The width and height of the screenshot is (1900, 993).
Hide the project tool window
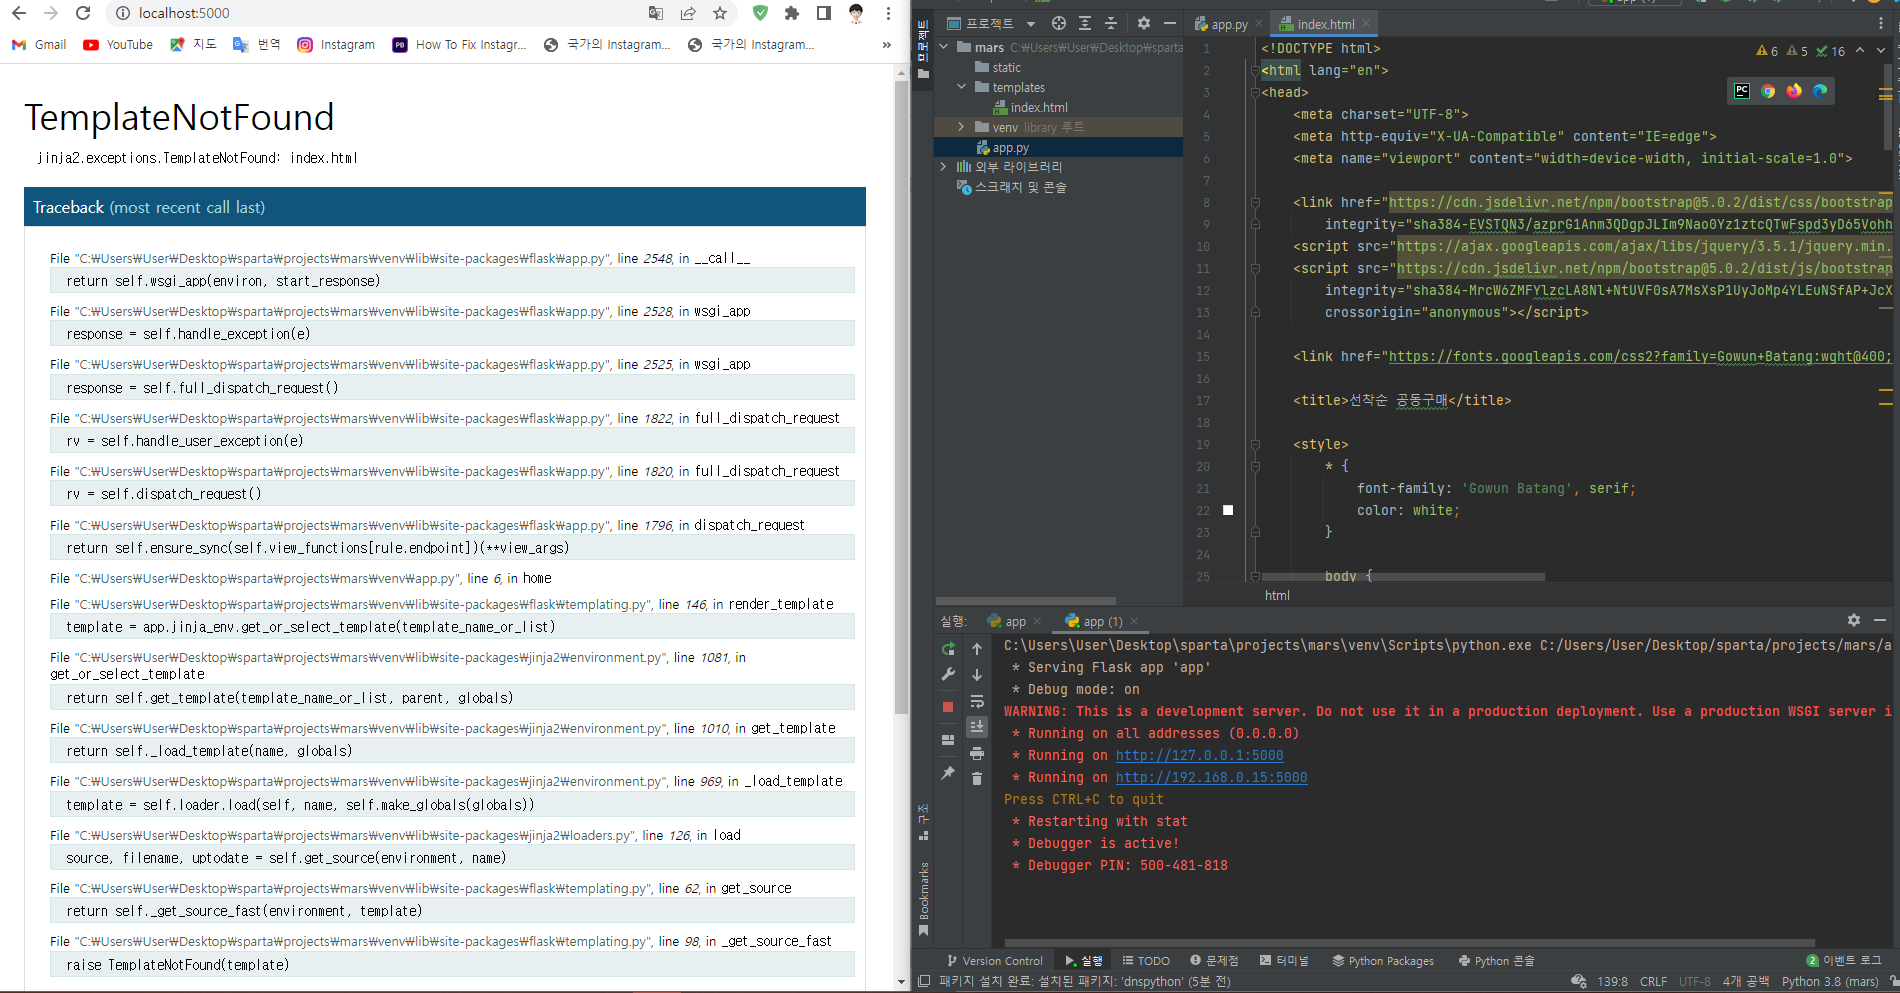(1169, 23)
